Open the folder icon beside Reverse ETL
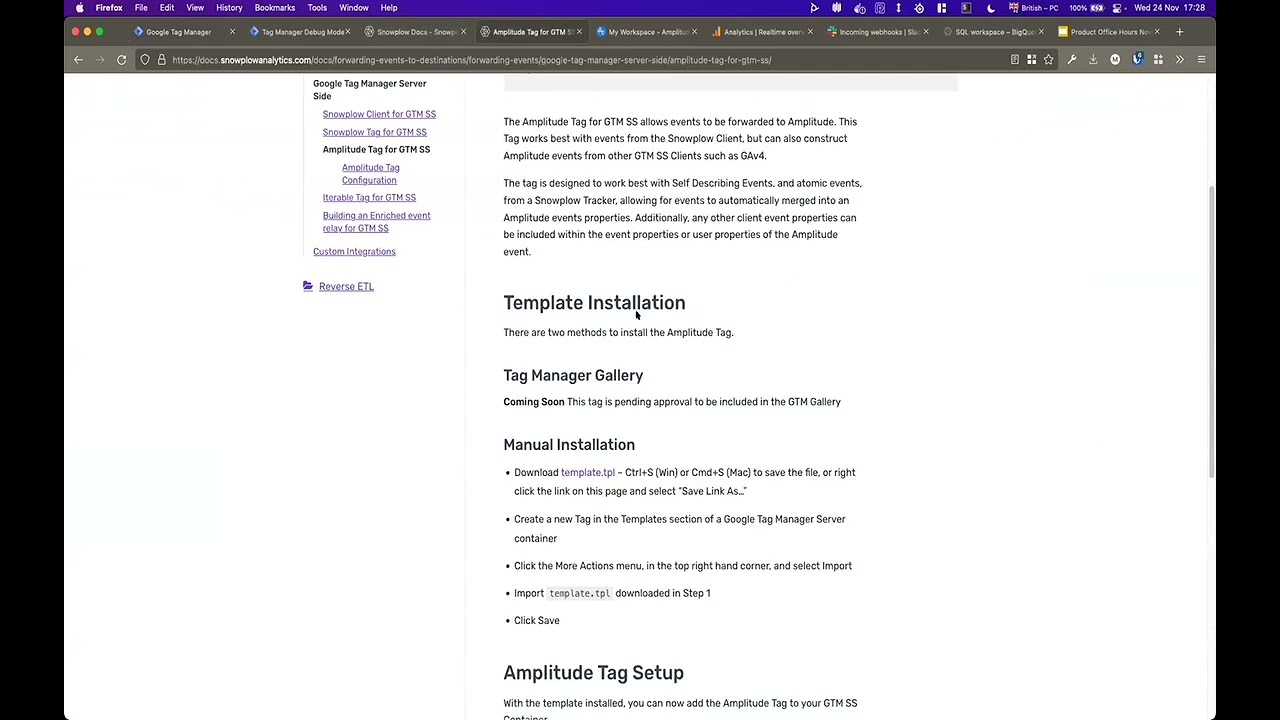The height and width of the screenshot is (720, 1280). pyautogui.click(x=308, y=286)
